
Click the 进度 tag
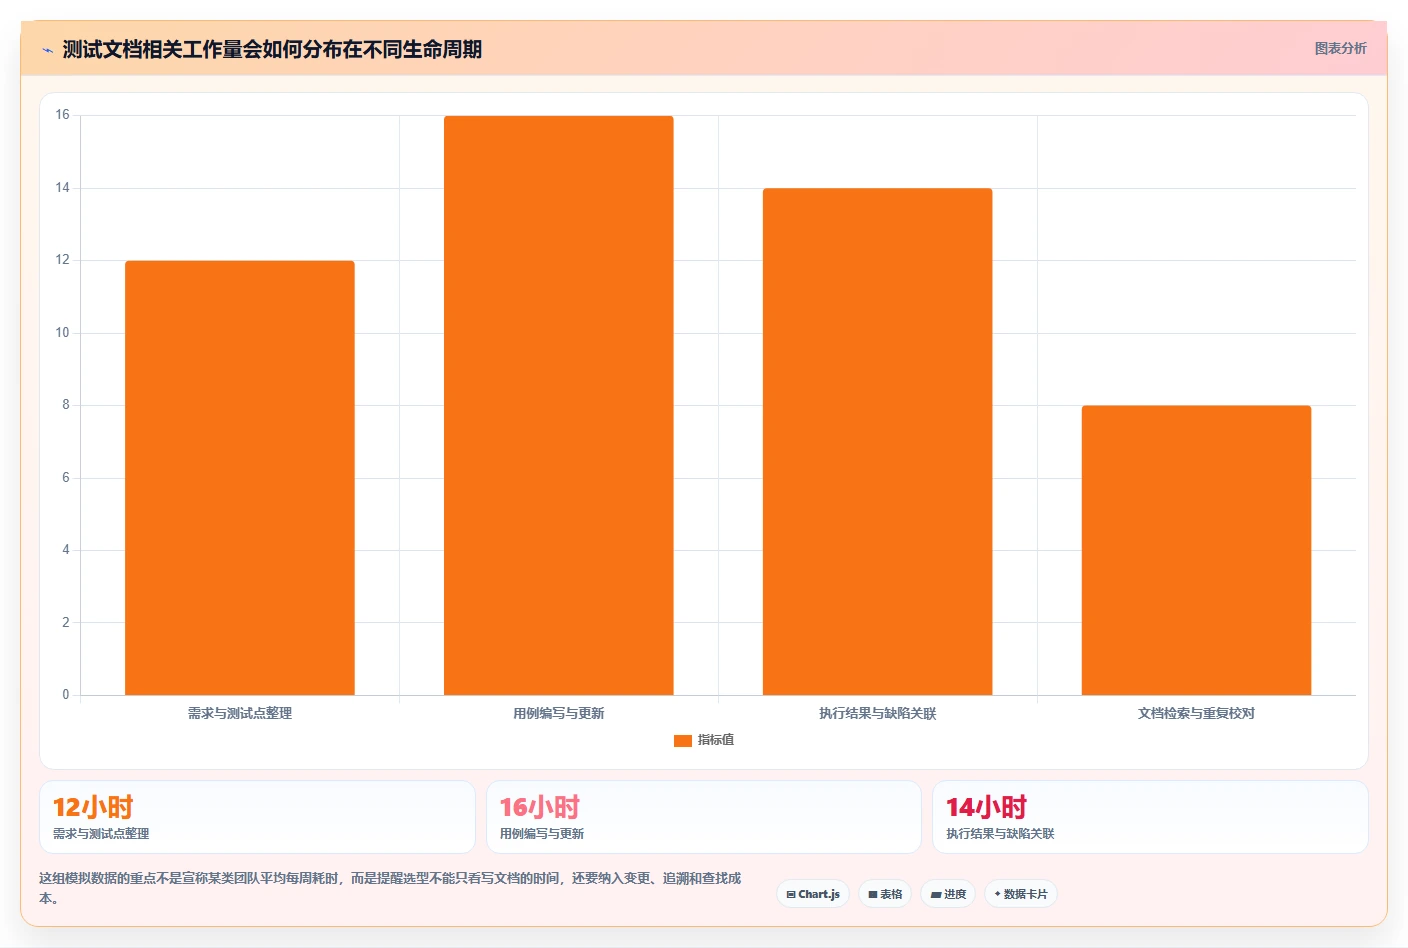tap(948, 894)
